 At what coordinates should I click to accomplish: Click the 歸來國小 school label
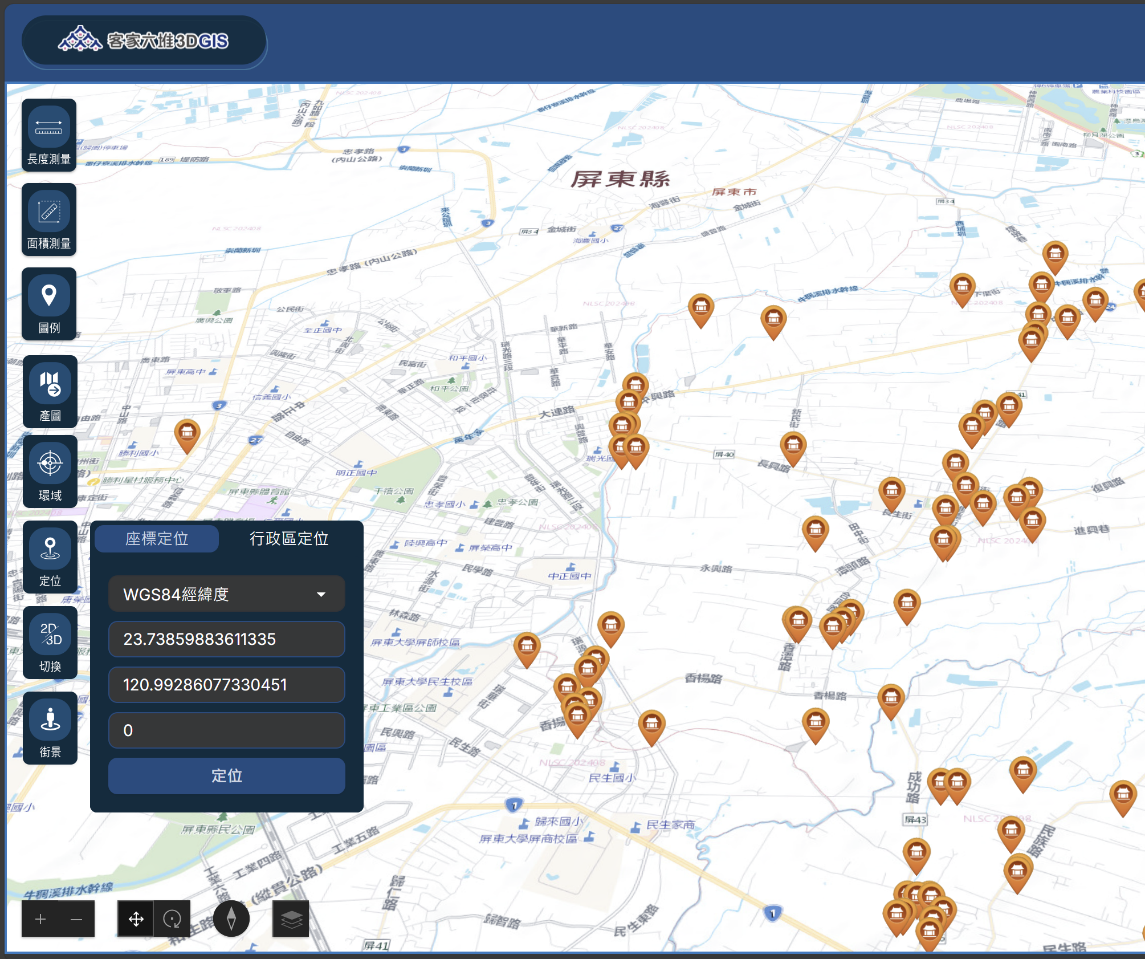[559, 822]
